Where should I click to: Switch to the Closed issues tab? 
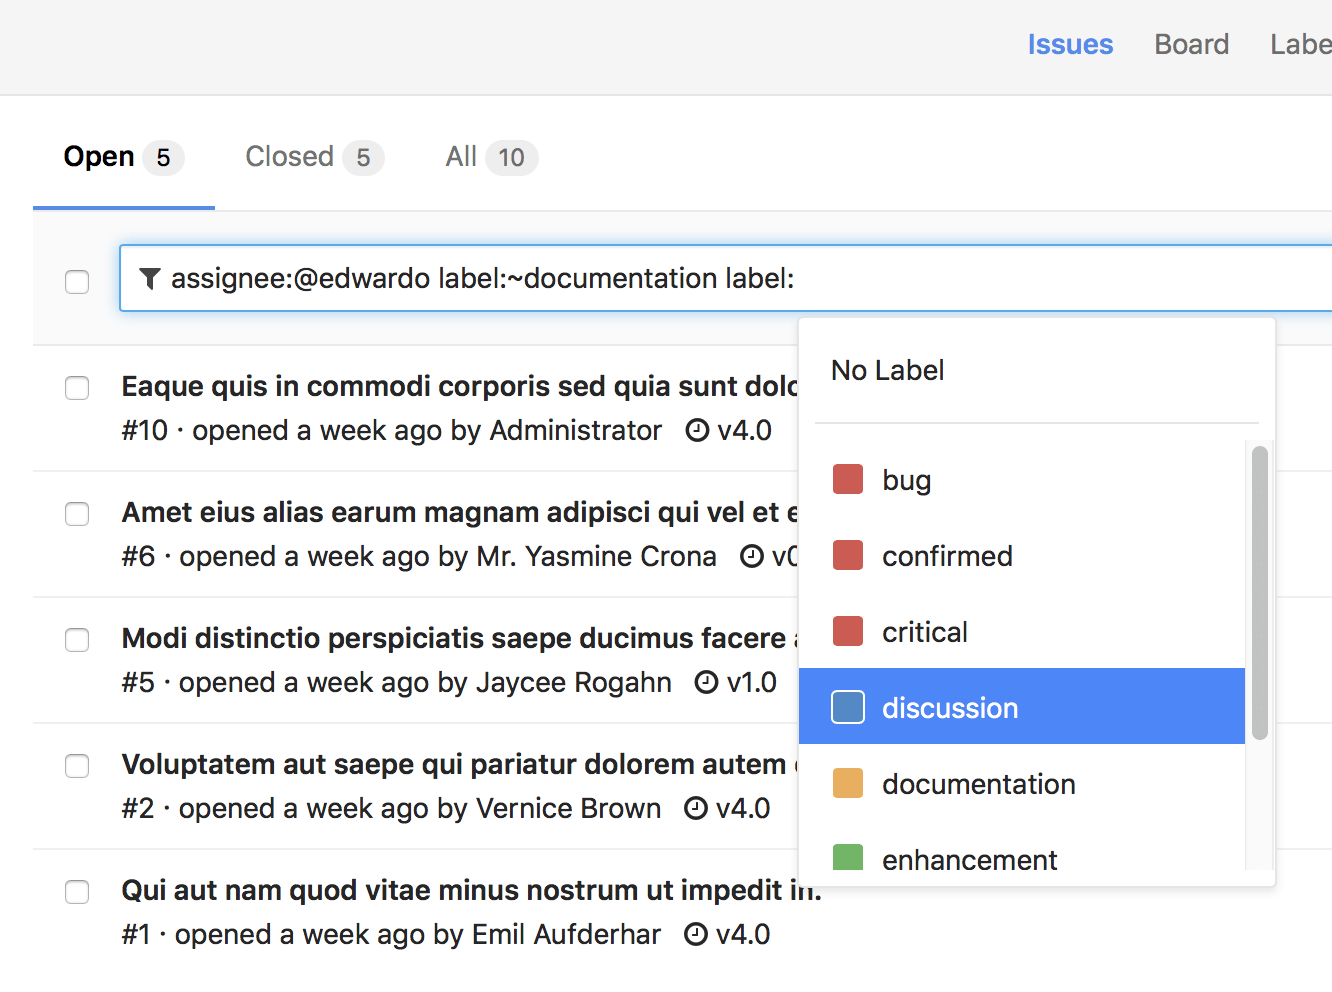289,156
